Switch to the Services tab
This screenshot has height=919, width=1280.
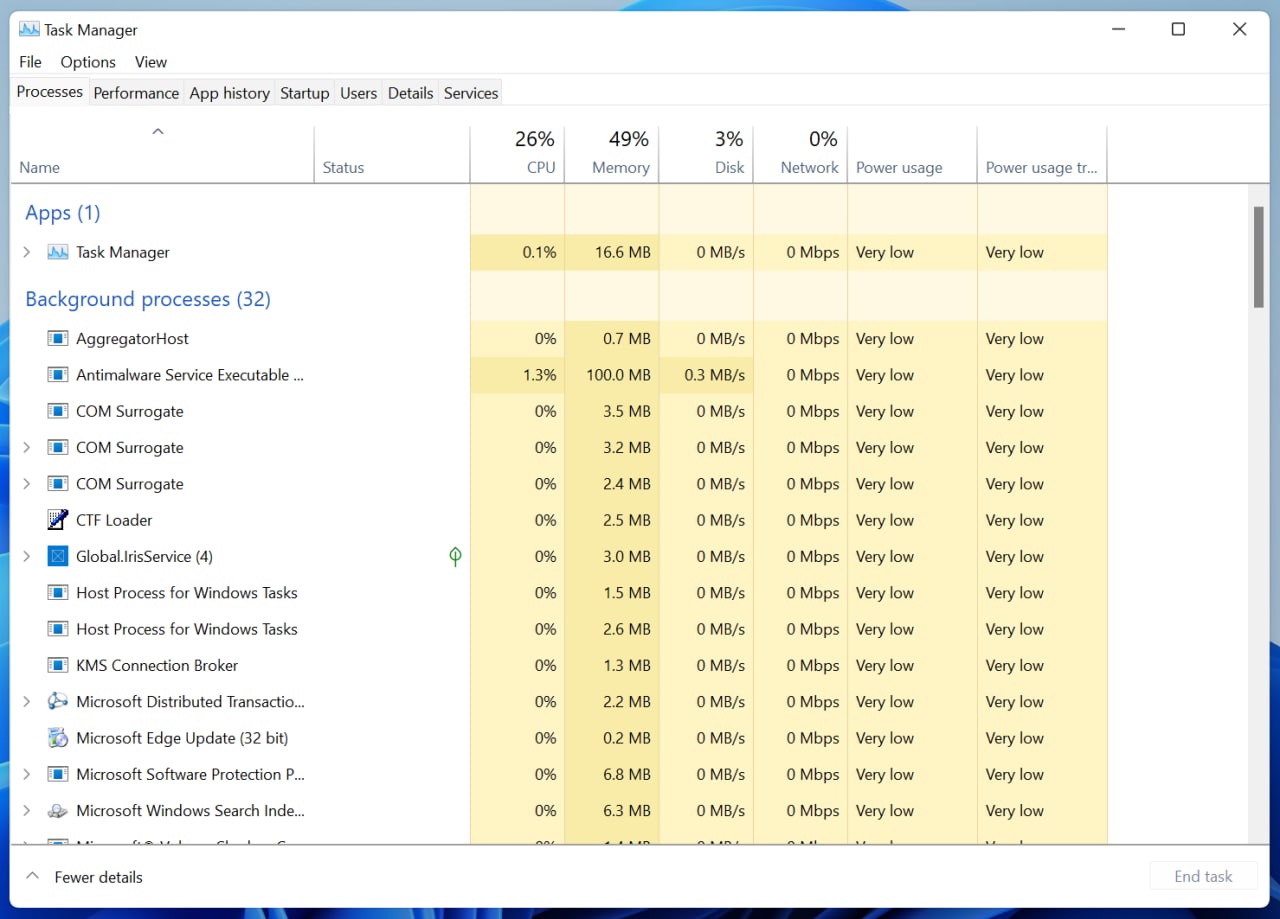[471, 93]
